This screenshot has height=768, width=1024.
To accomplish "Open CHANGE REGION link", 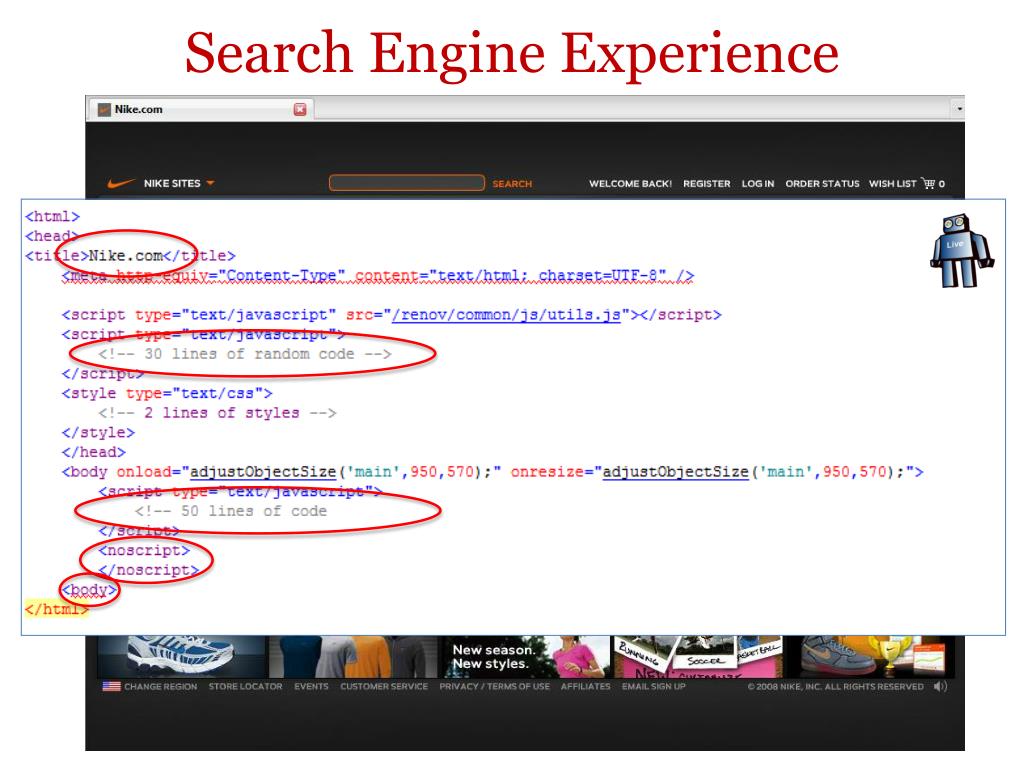I will point(161,687).
